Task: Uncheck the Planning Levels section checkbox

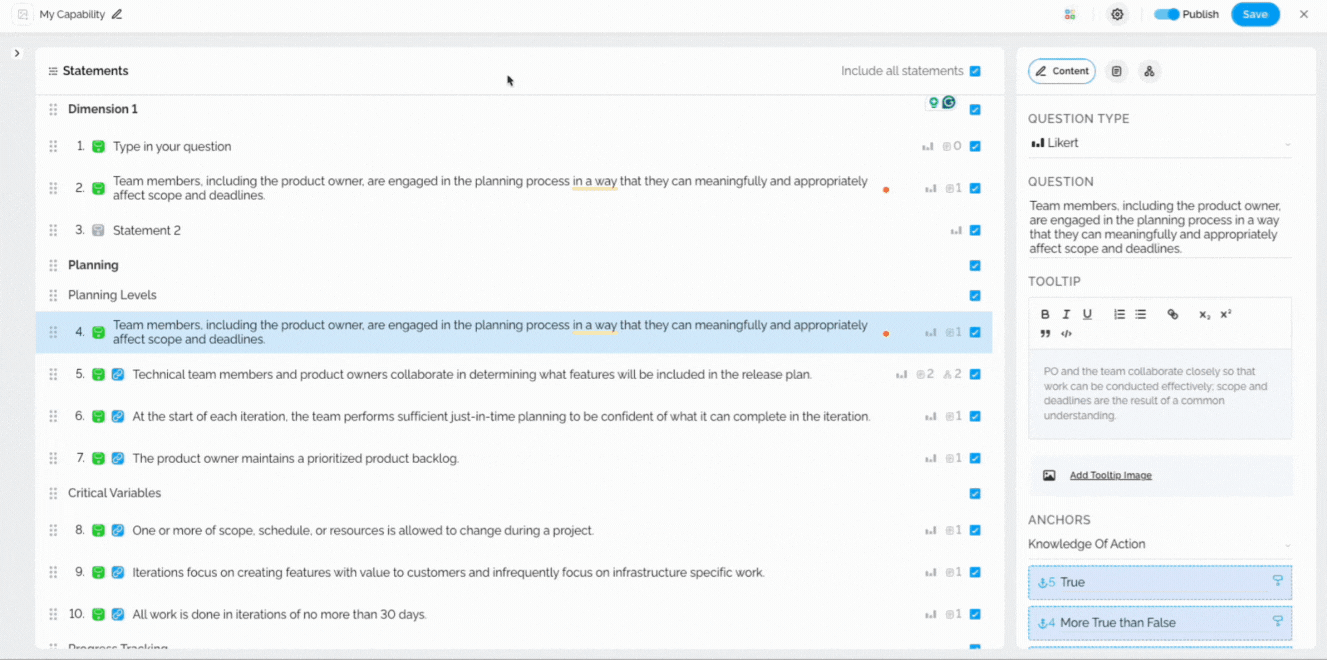Action: pyautogui.click(x=975, y=296)
